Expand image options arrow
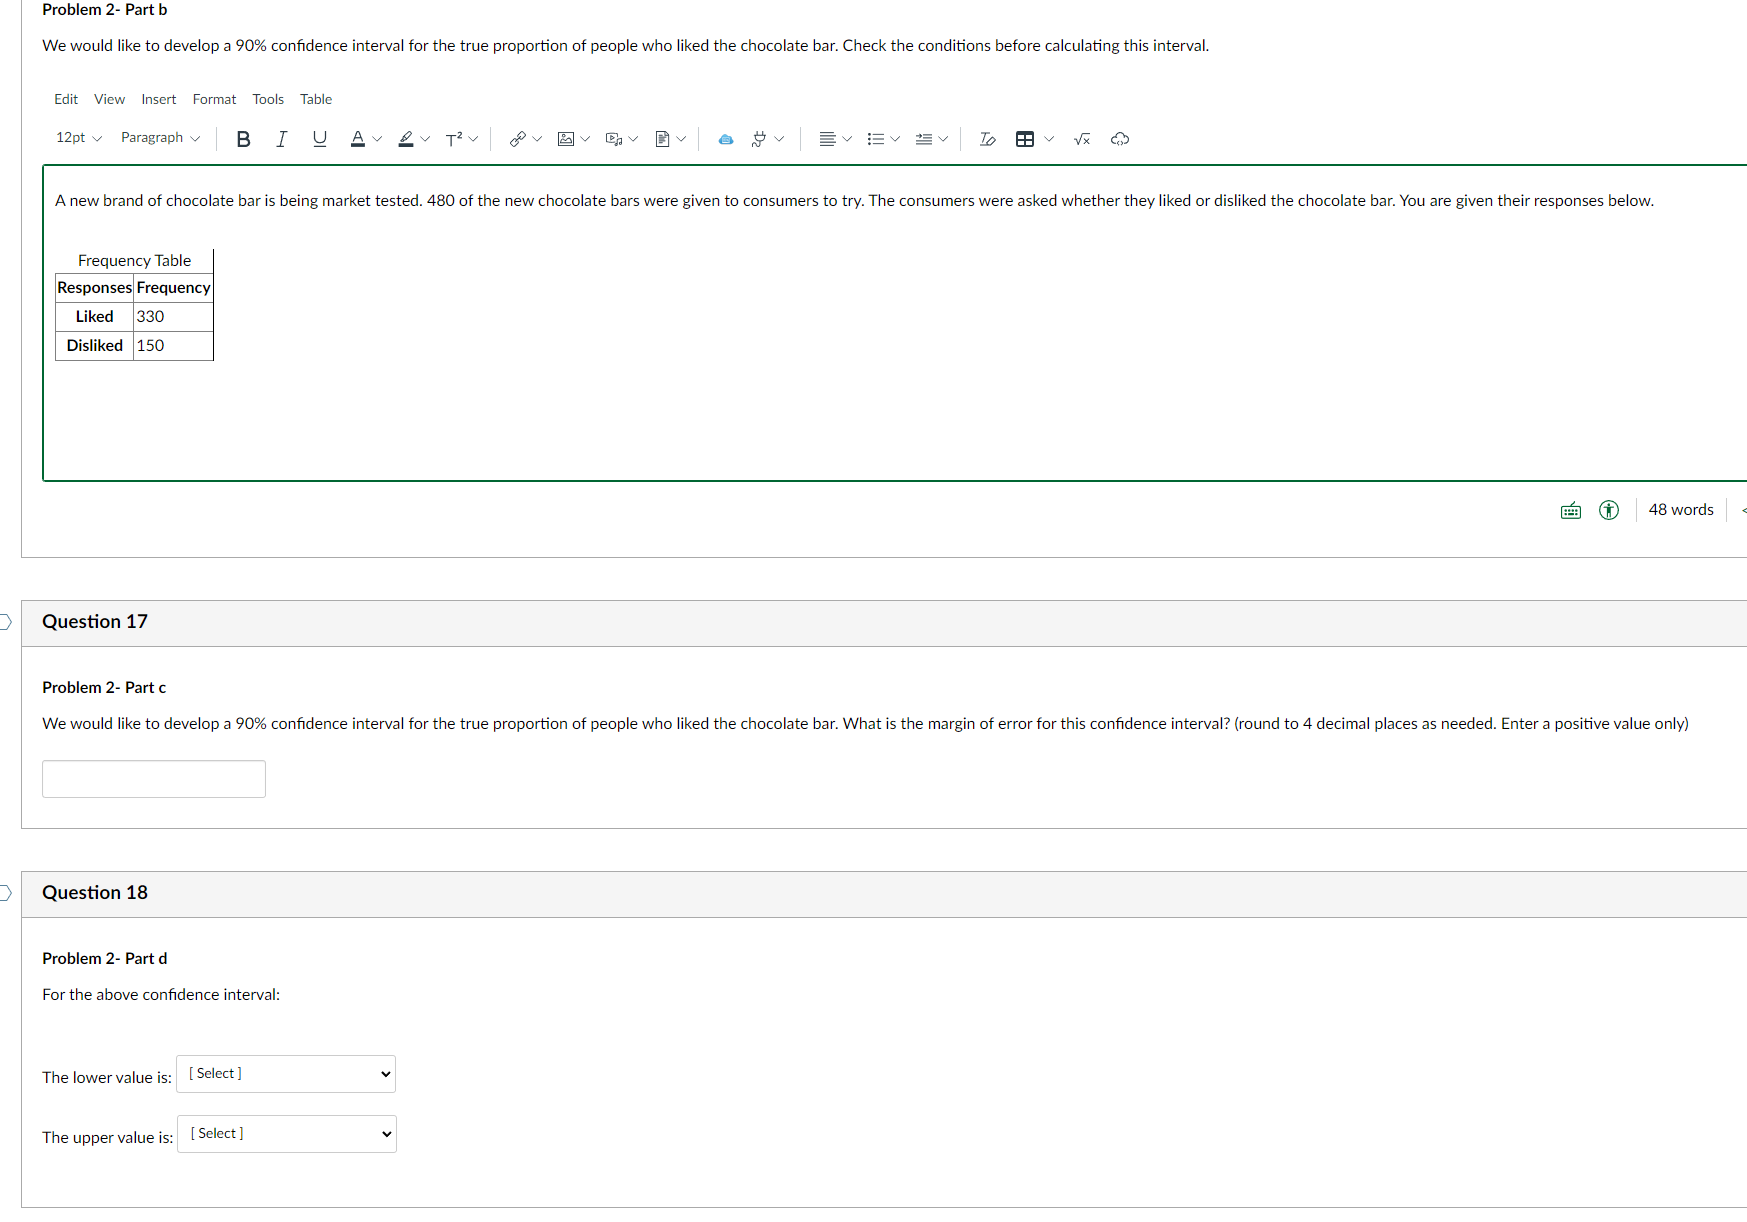The image size is (1747, 1222). click(585, 139)
